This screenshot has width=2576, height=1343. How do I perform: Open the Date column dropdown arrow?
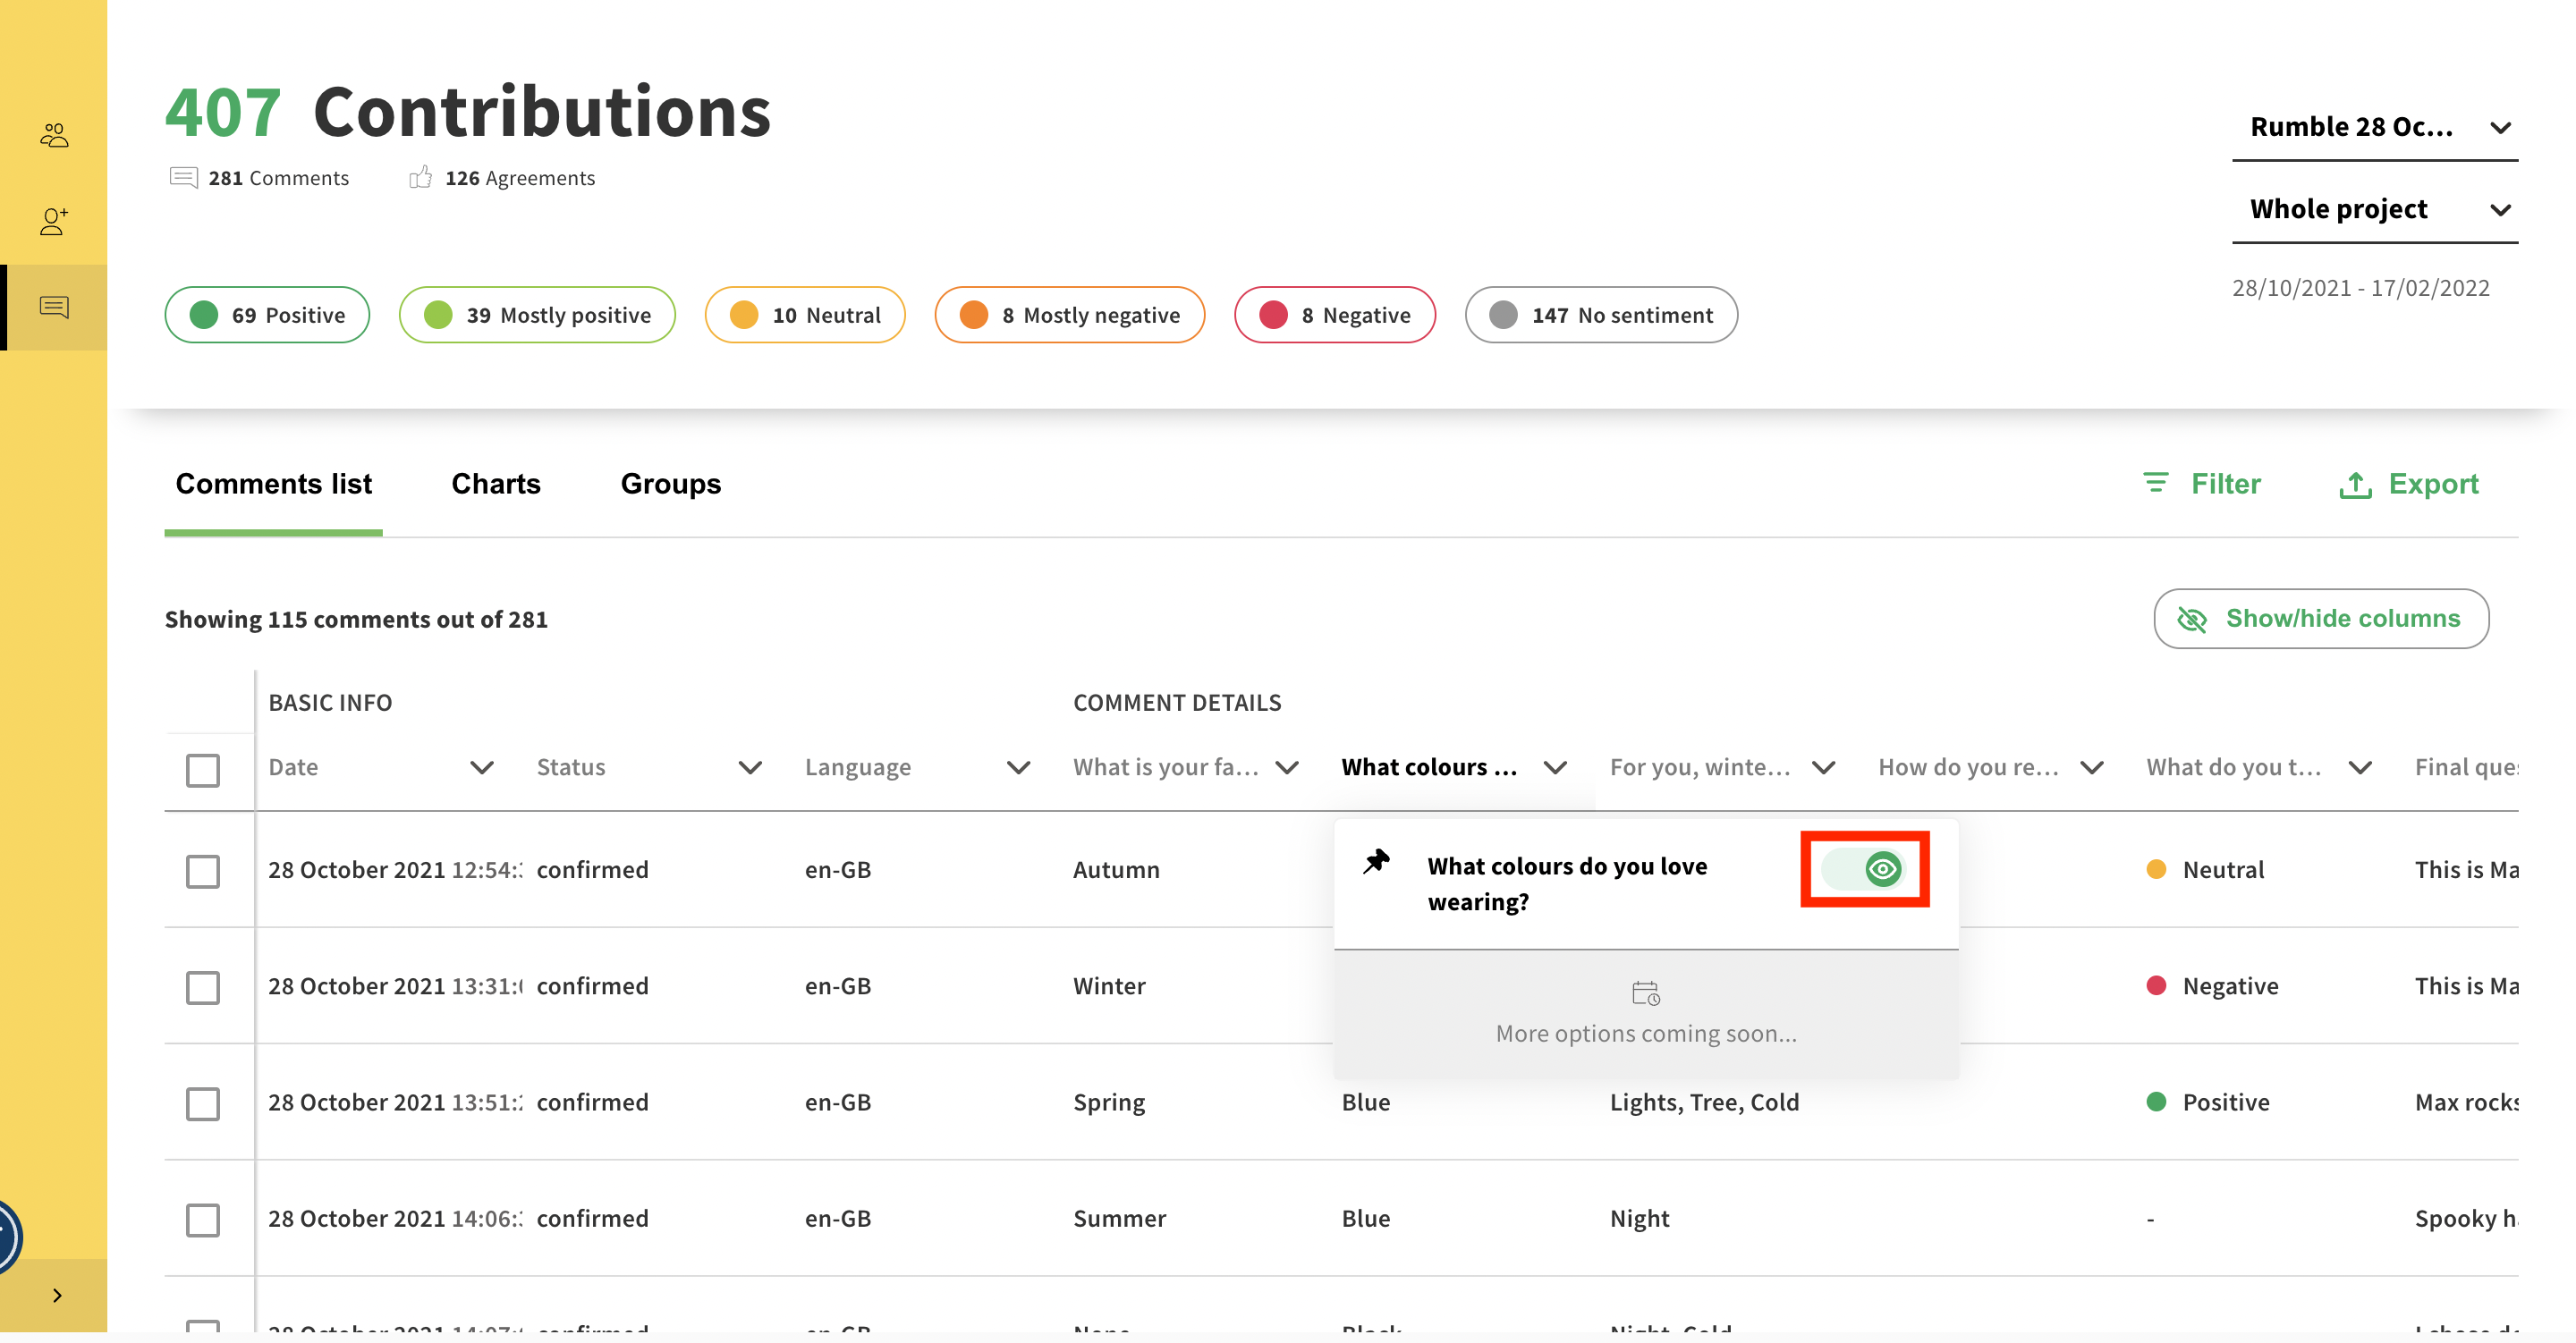[x=482, y=767]
